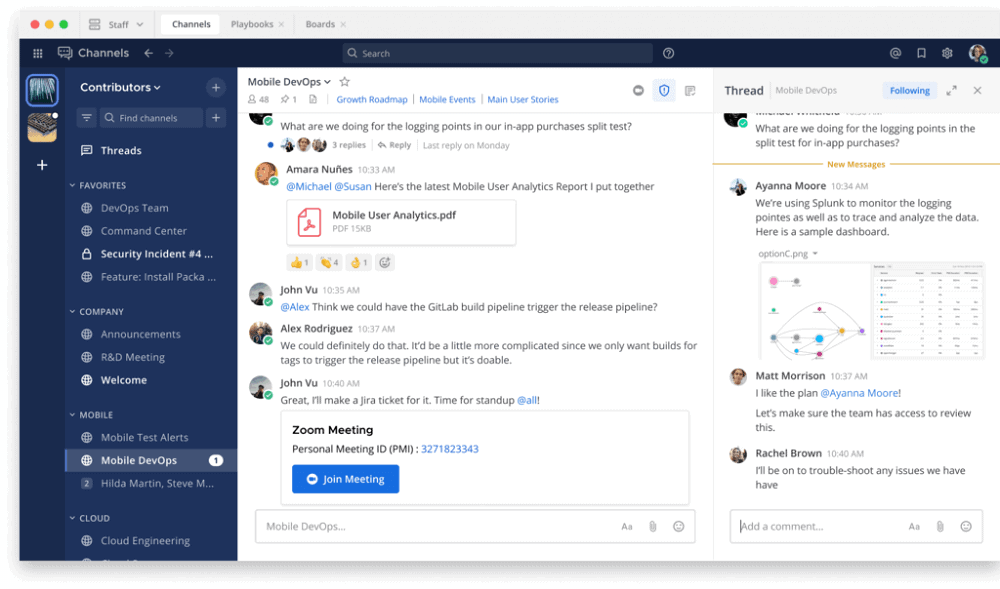This screenshot has height=589, width=1000.
Task: Toggle formatting Aa in thread comment box
Action: click(914, 527)
